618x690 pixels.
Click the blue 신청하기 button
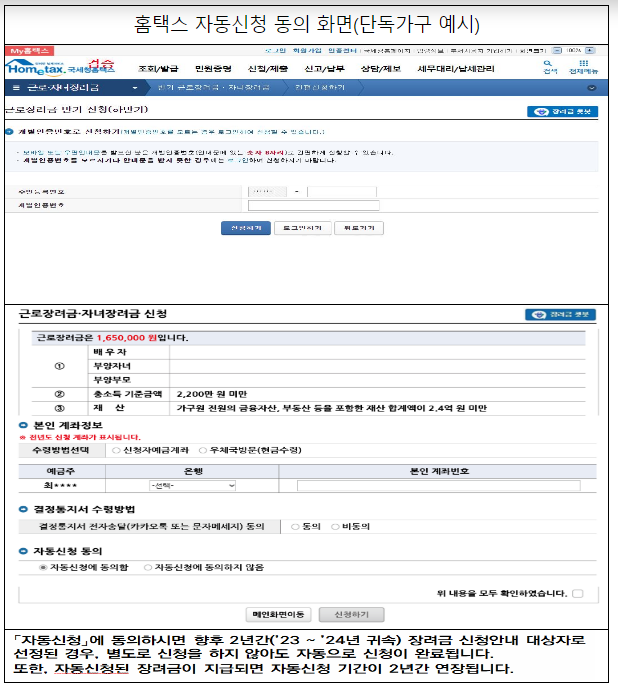246,228
